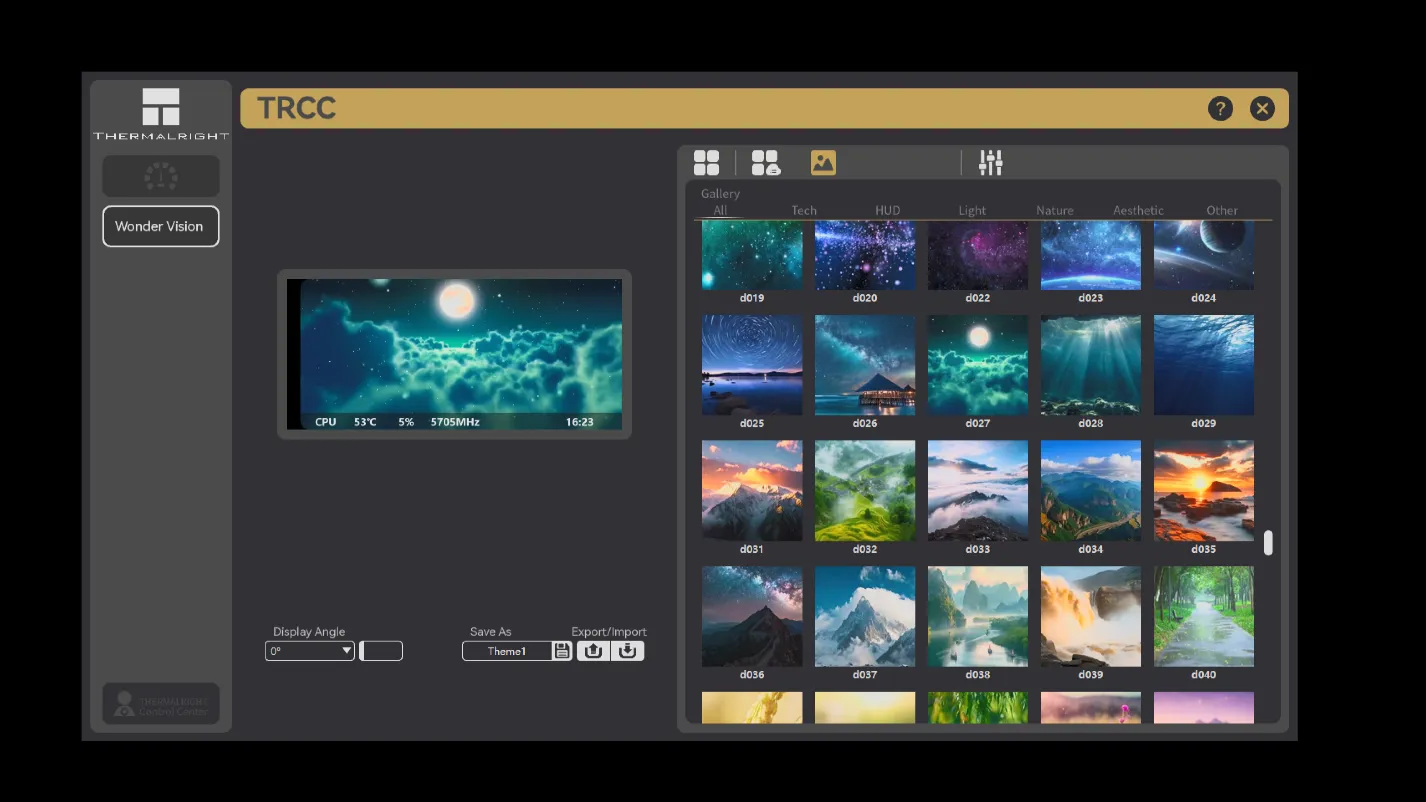Open the cloud themes icon
1426x802 pixels.
click(x=765, y=163)
